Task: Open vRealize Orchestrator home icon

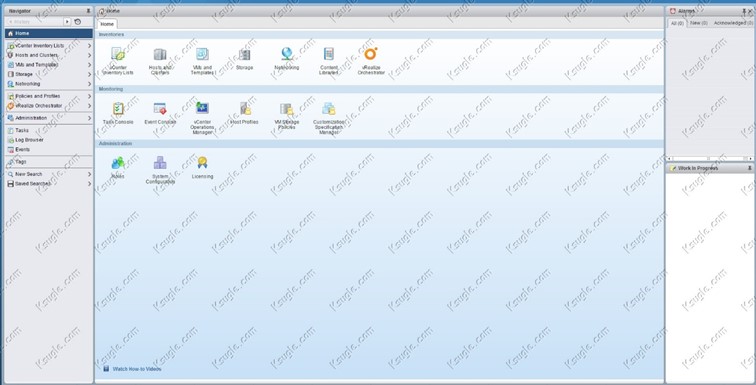Action: pyautogui.click(x=371, y=53)
